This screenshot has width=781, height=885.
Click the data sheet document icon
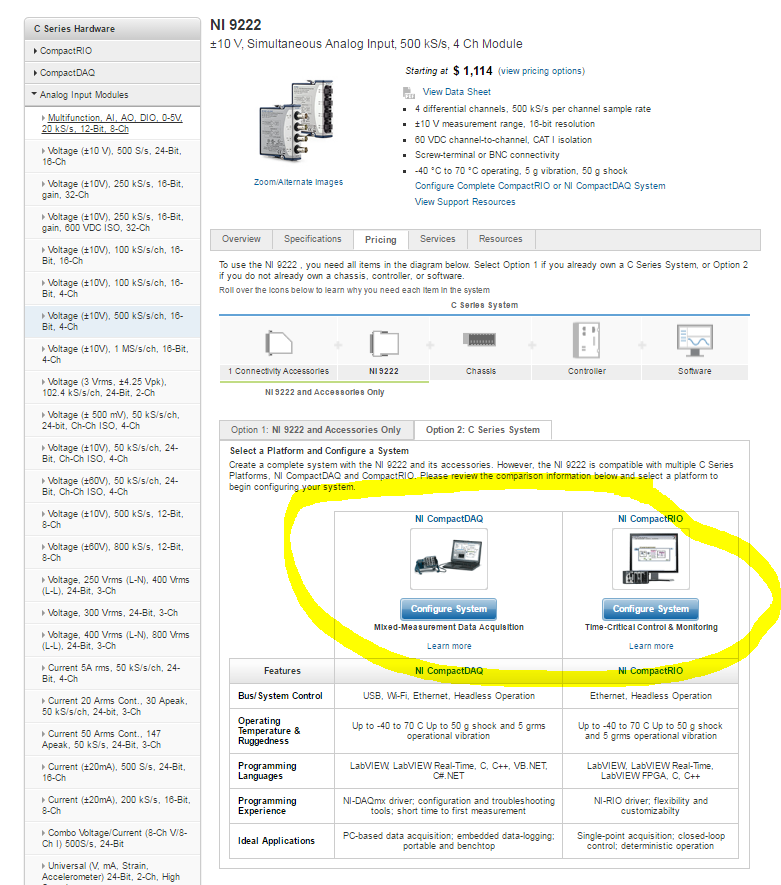(x=409, y=93)
